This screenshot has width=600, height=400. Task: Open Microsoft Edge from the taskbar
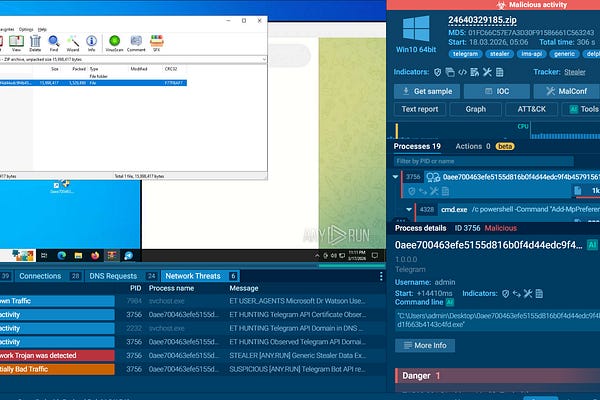point(62,256)
